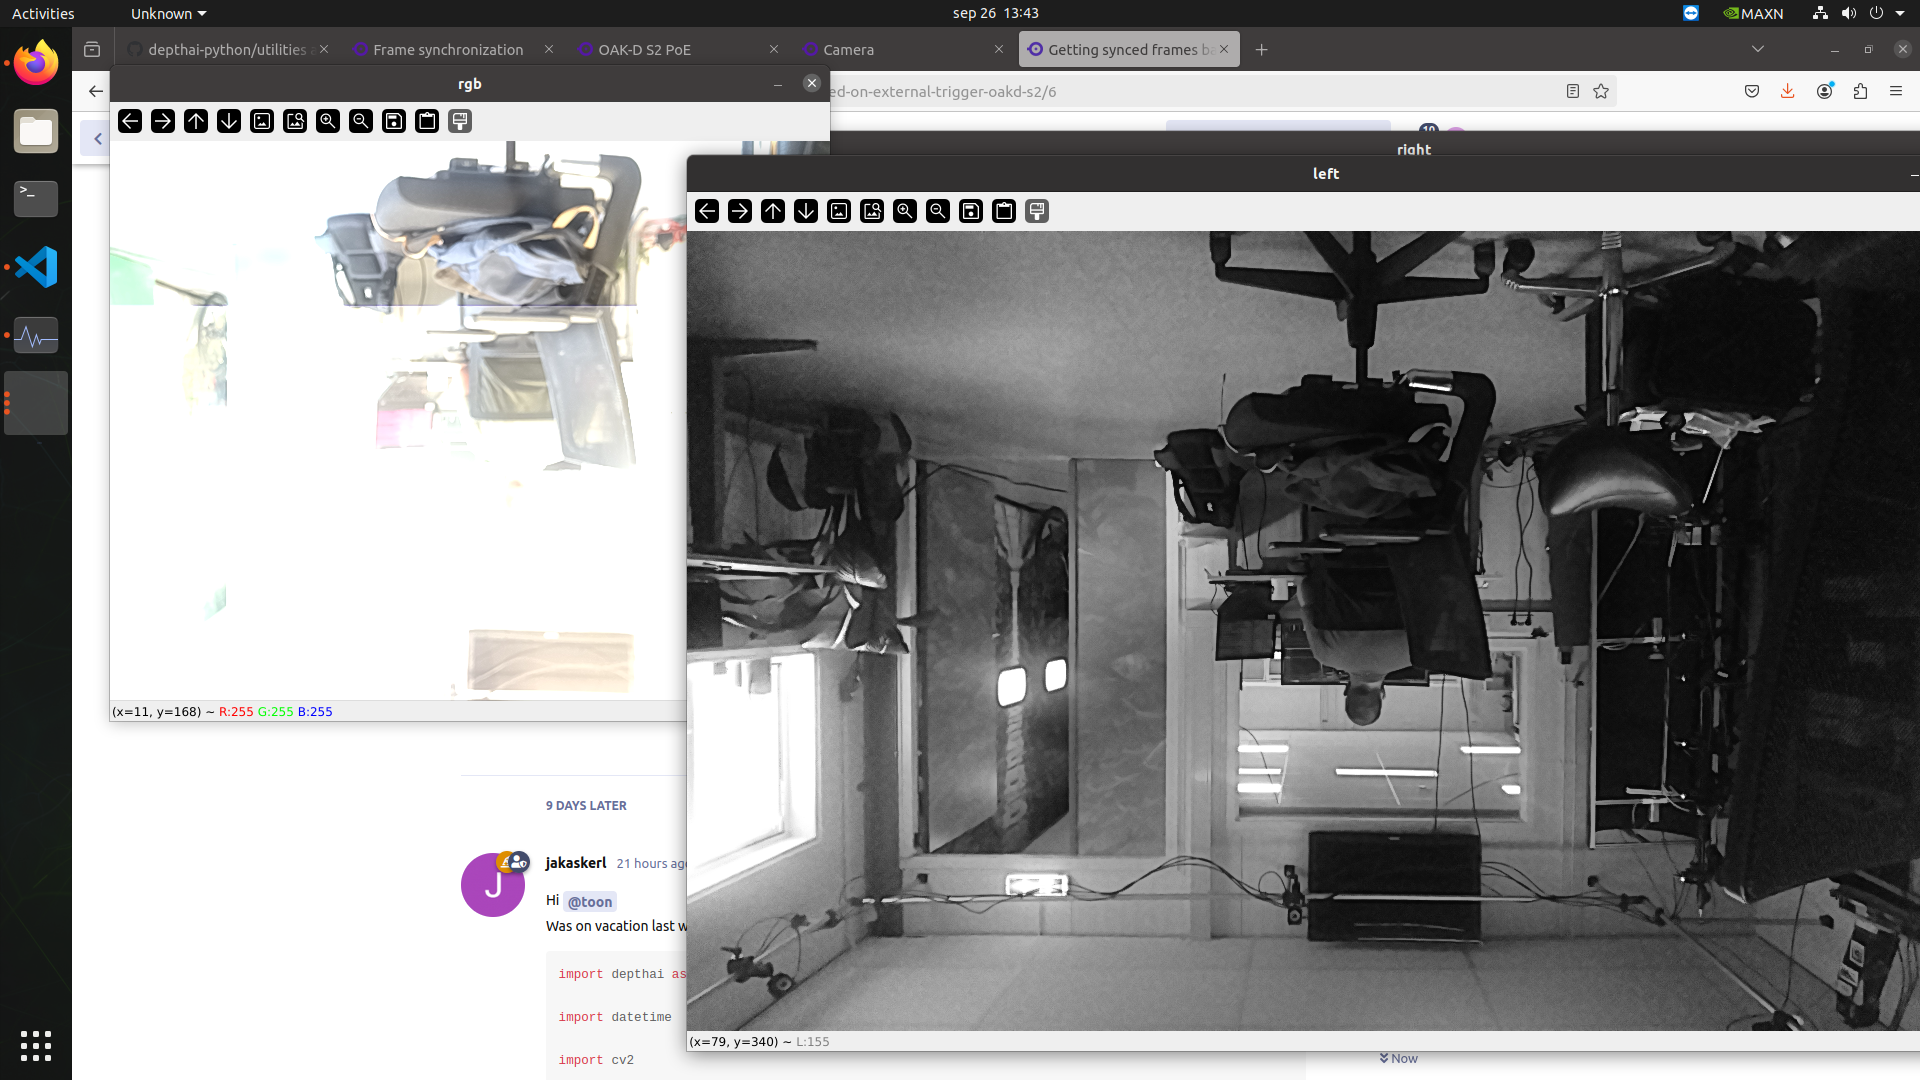This screenshot has height=1080, width=1920.
Task: Click the jakaskerl username link
Action: click(576, 862)
